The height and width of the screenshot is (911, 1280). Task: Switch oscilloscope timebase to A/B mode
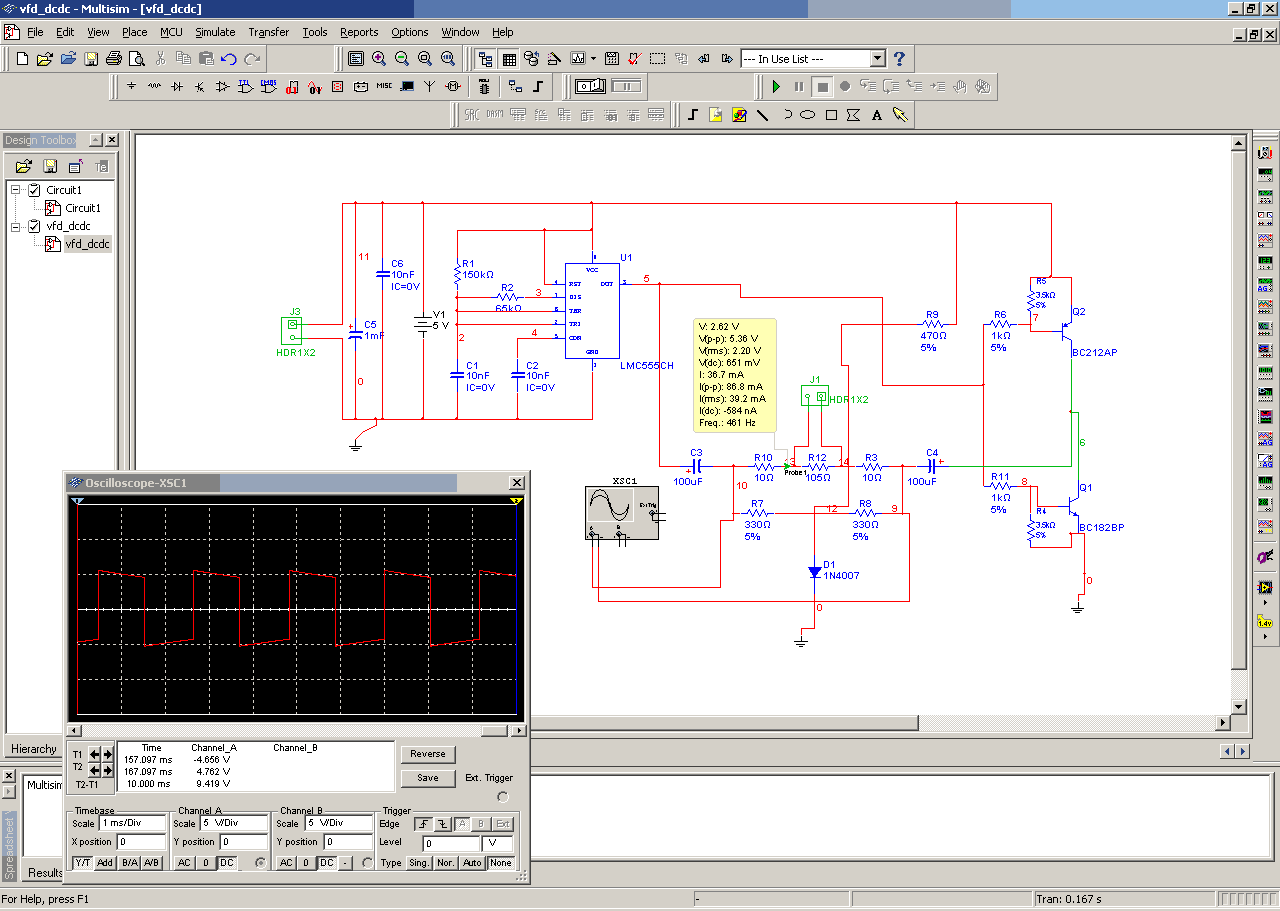pyautogui.click(x=152, y=863)
